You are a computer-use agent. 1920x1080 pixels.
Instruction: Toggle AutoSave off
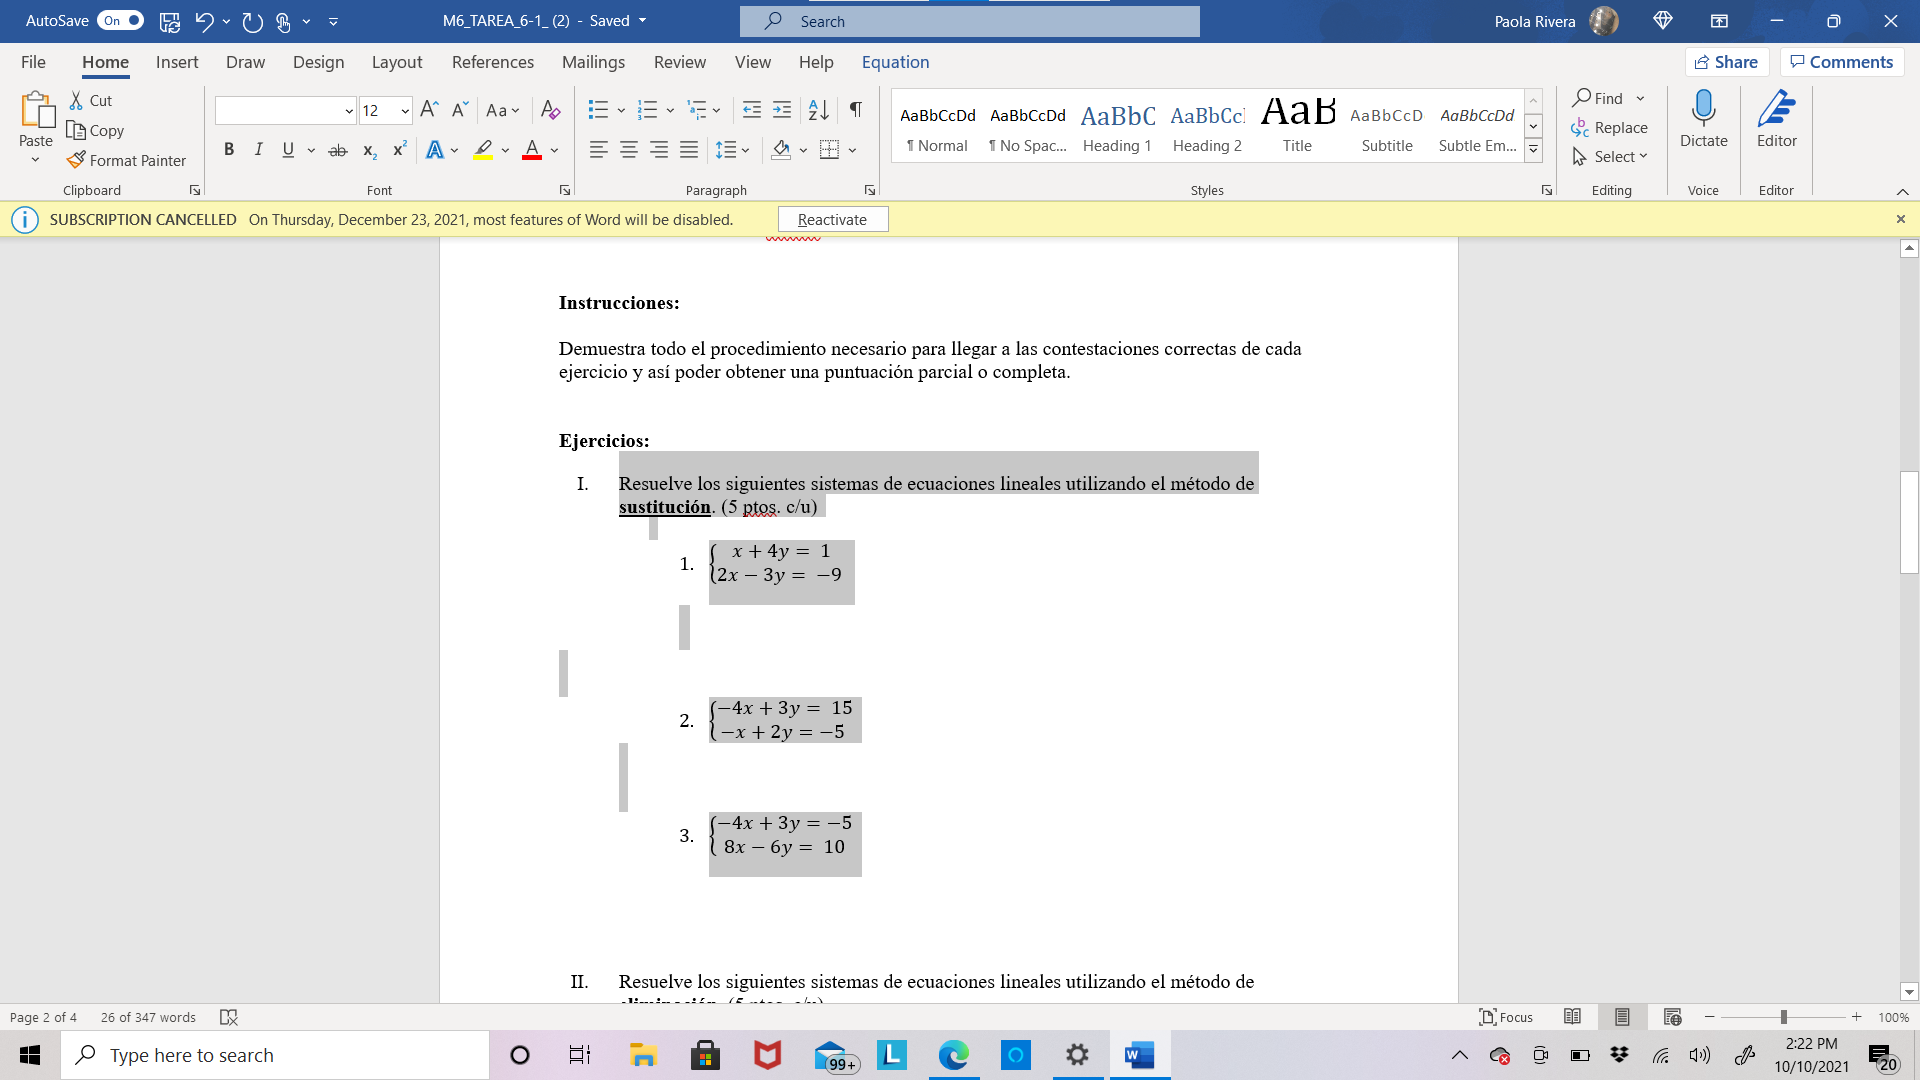pyautogui.click(x=119, y=20)
